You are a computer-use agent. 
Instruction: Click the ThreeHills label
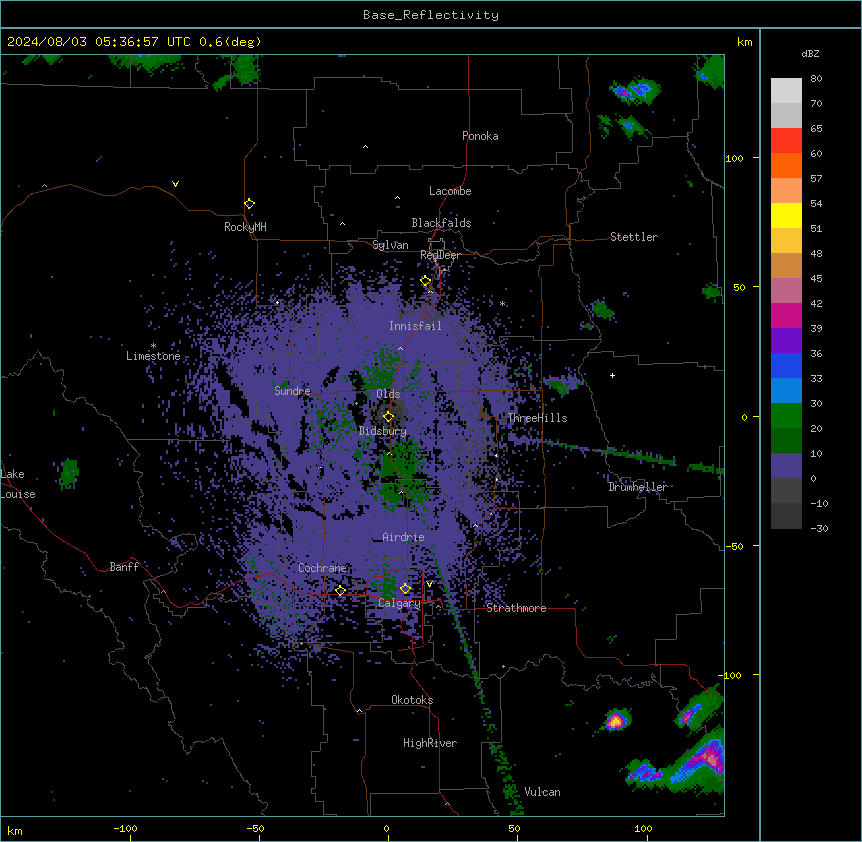tap(537, 418)
